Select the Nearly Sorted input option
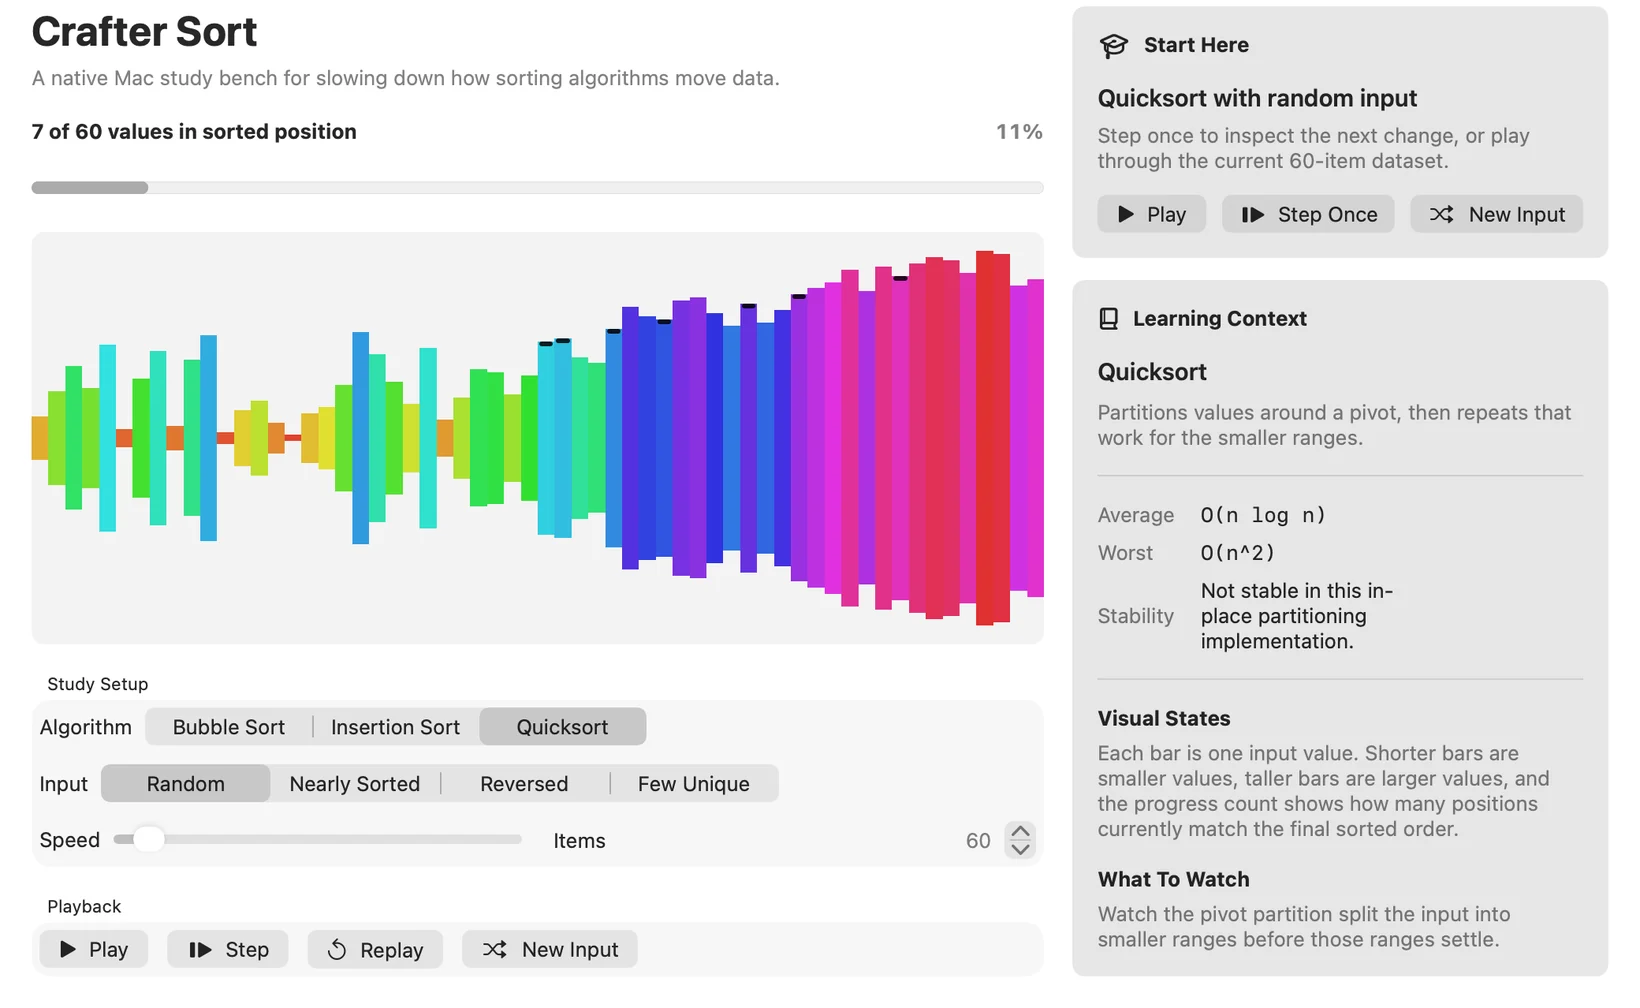Image resolution: width=1640 pixels, height=1008 pixels. [355, 784]
